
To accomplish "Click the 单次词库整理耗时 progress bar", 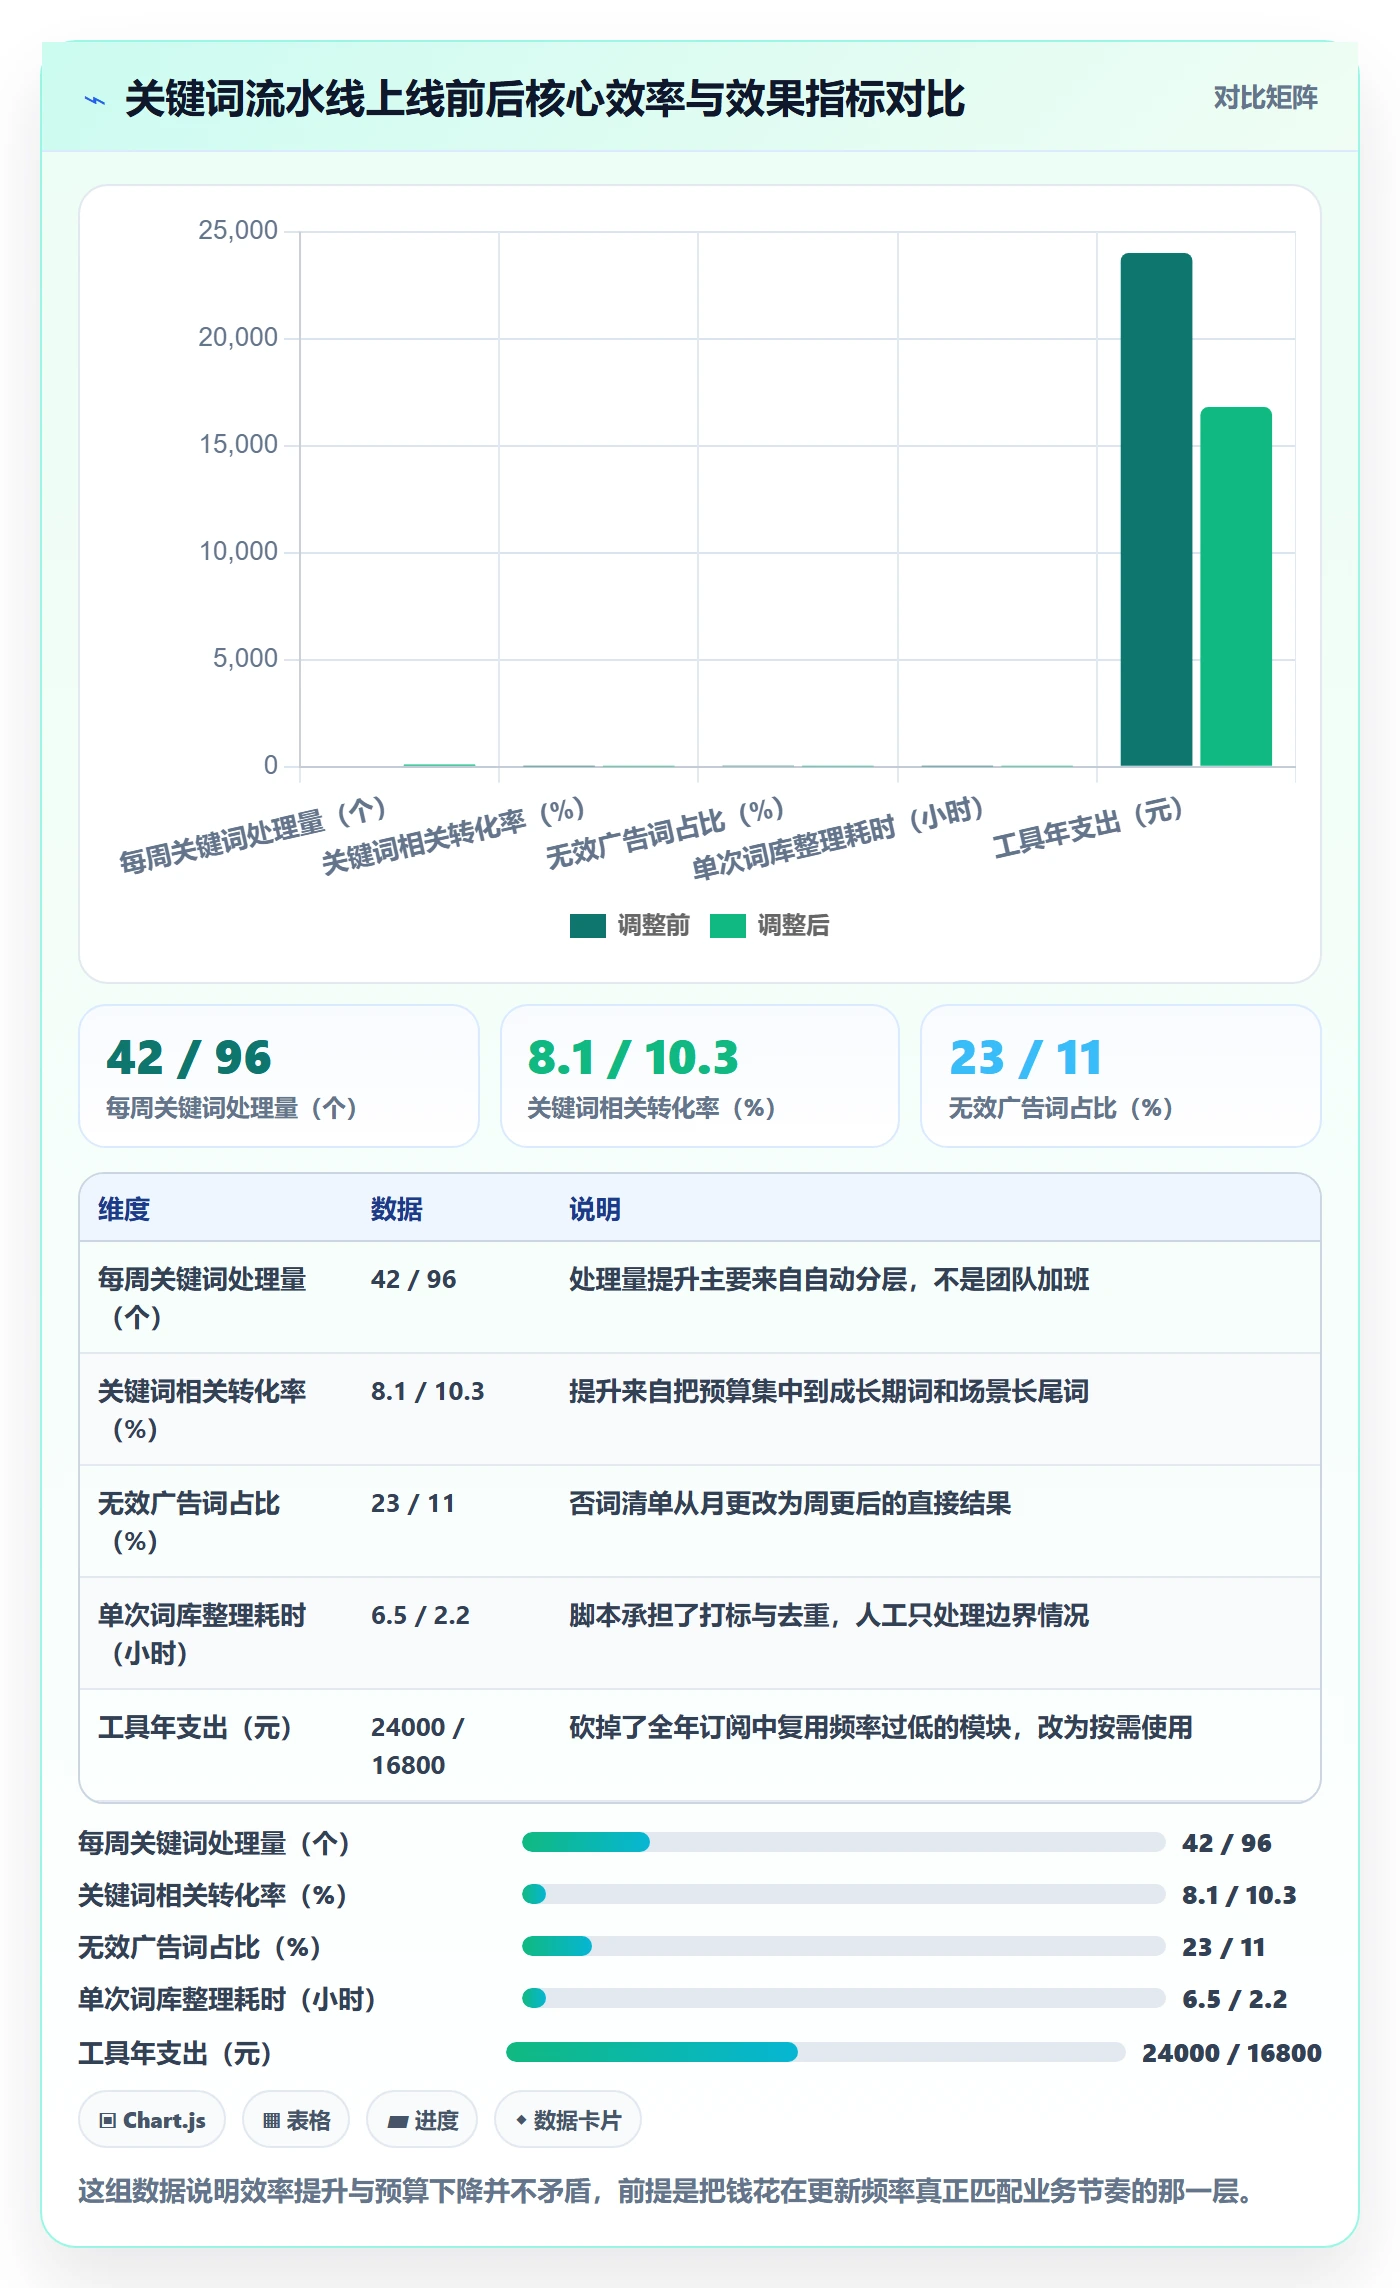I will point(843,1998).
